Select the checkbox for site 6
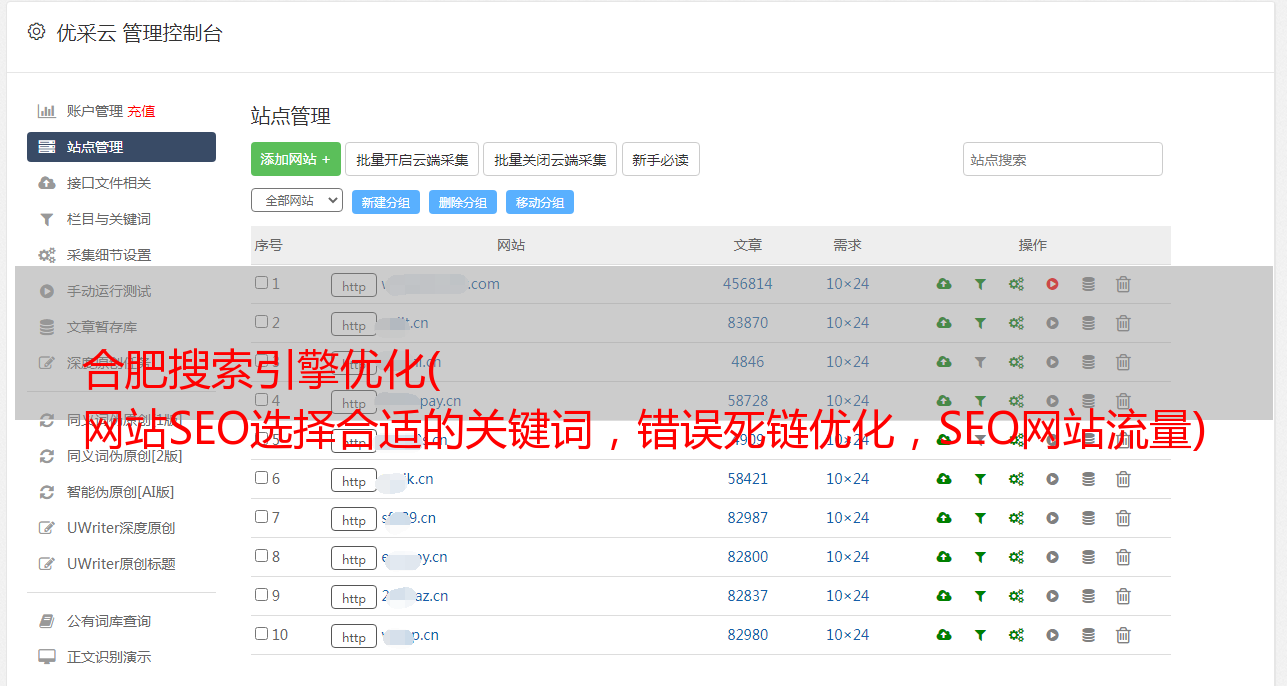Image resolution: width=1287 pixels, height=686 pixels. pos(261,478)
